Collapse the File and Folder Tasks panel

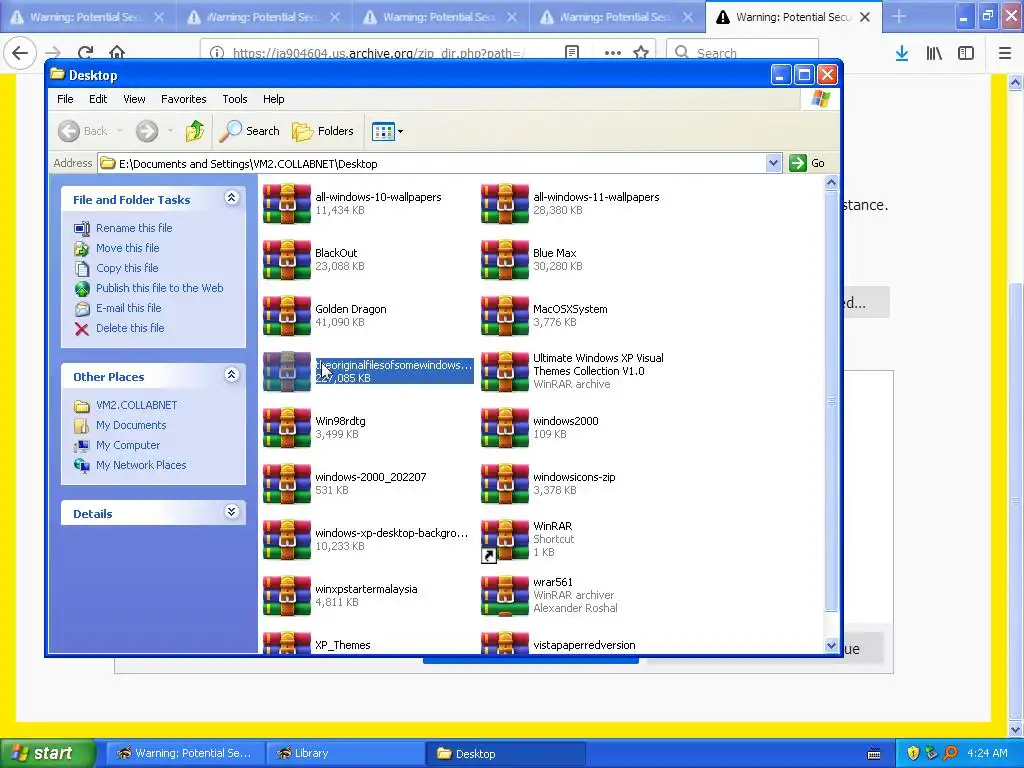tap(231, 198)
